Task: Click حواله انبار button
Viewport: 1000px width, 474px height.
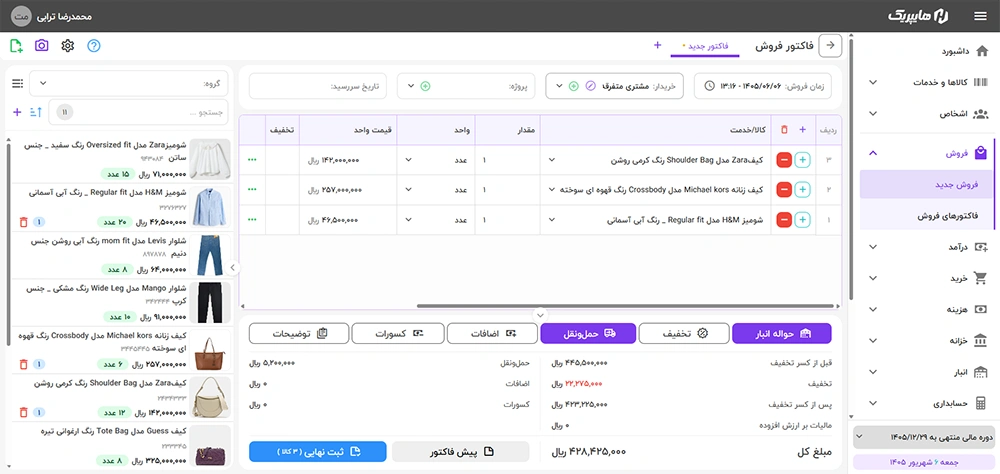Action: 782,333
